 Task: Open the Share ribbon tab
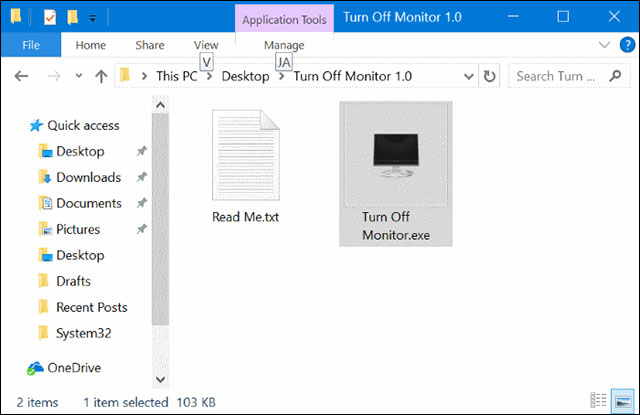[x=150, y=45]
